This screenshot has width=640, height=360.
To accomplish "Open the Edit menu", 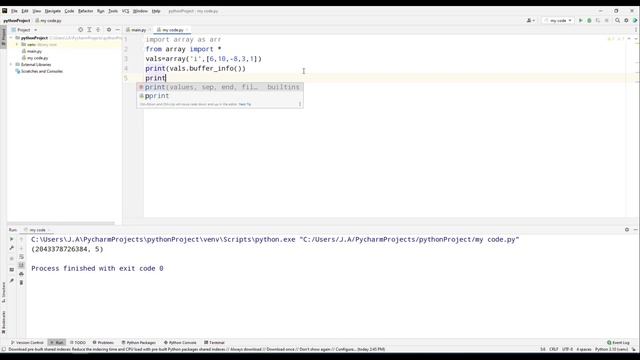I will point(25,11).
